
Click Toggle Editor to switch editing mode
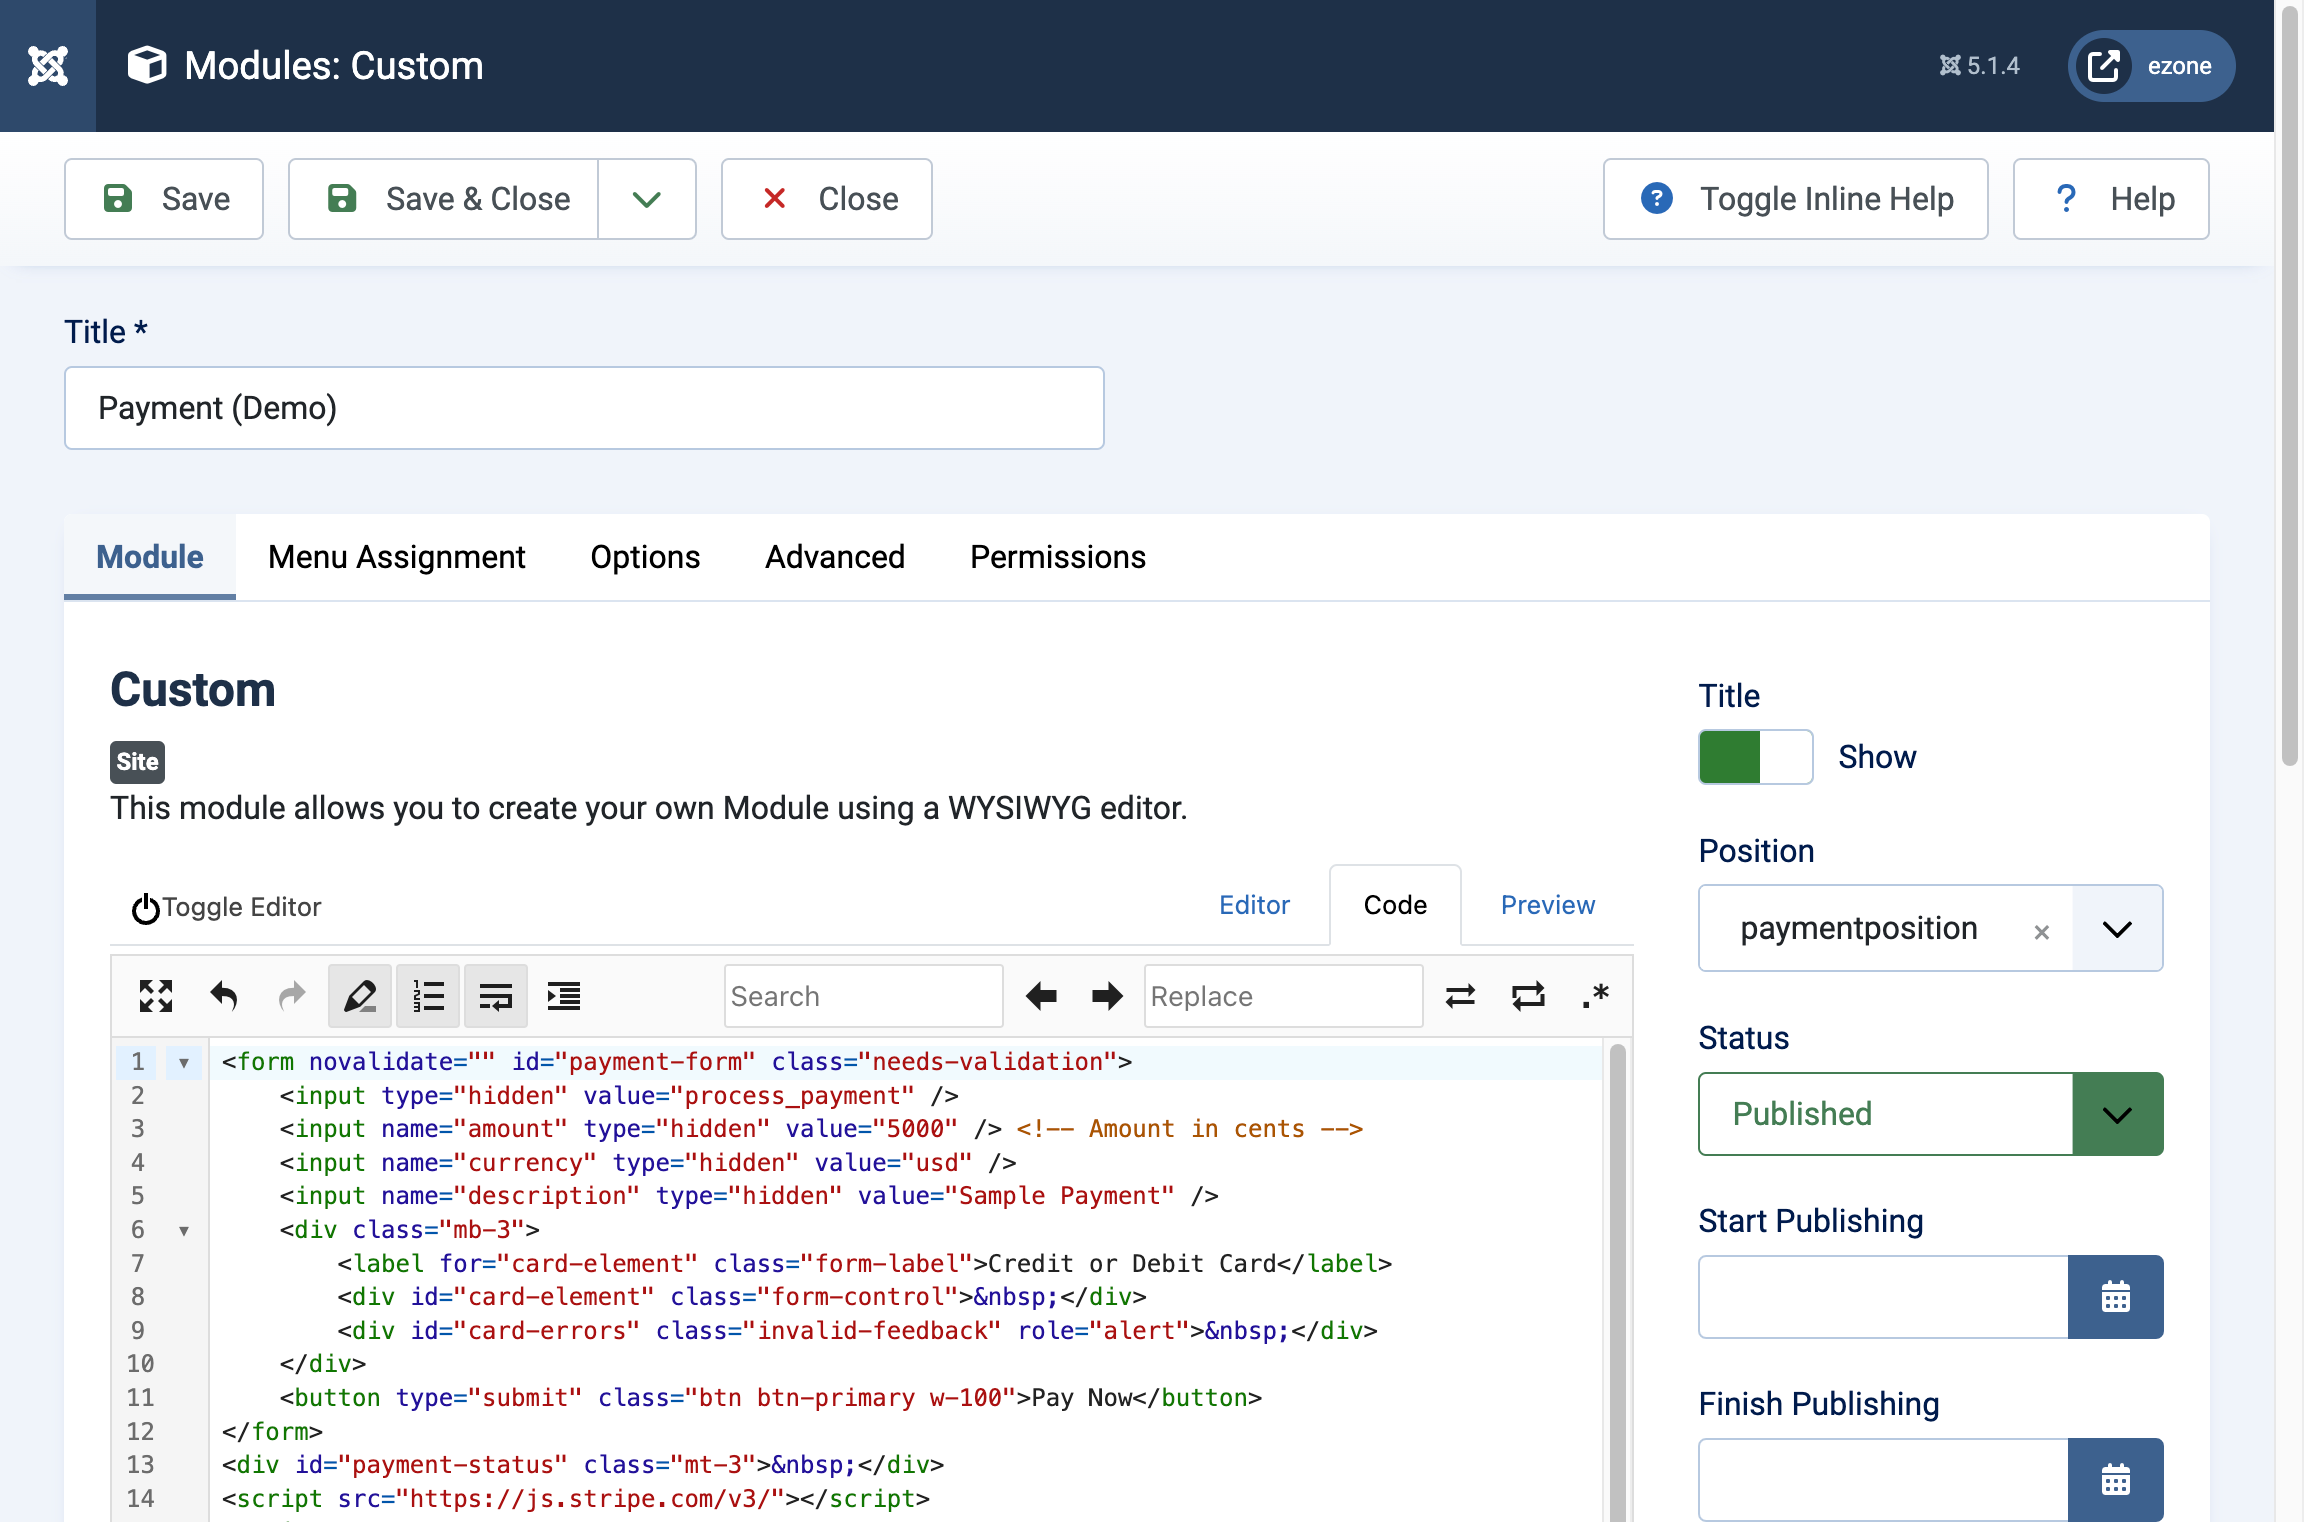coord(225,907)
